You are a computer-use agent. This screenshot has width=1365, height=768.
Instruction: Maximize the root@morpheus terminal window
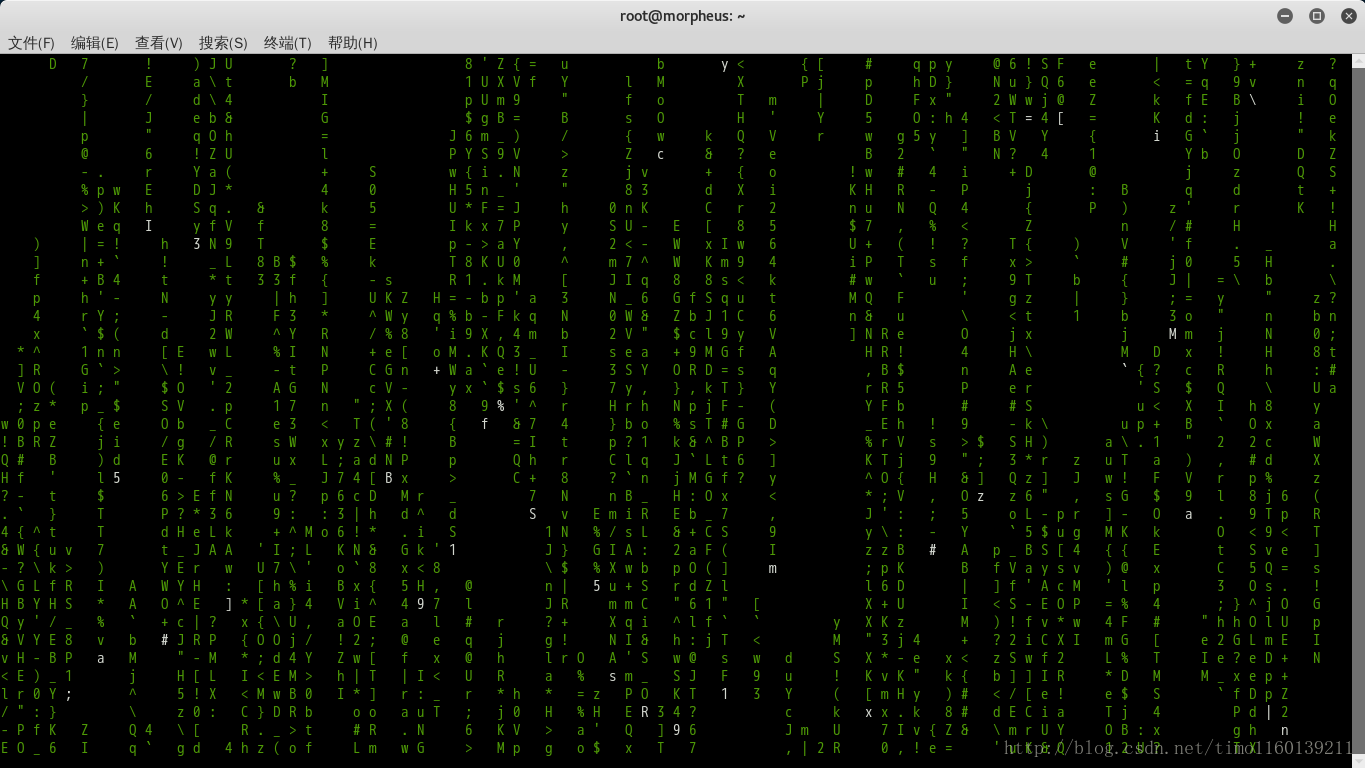click(1316, 16)
